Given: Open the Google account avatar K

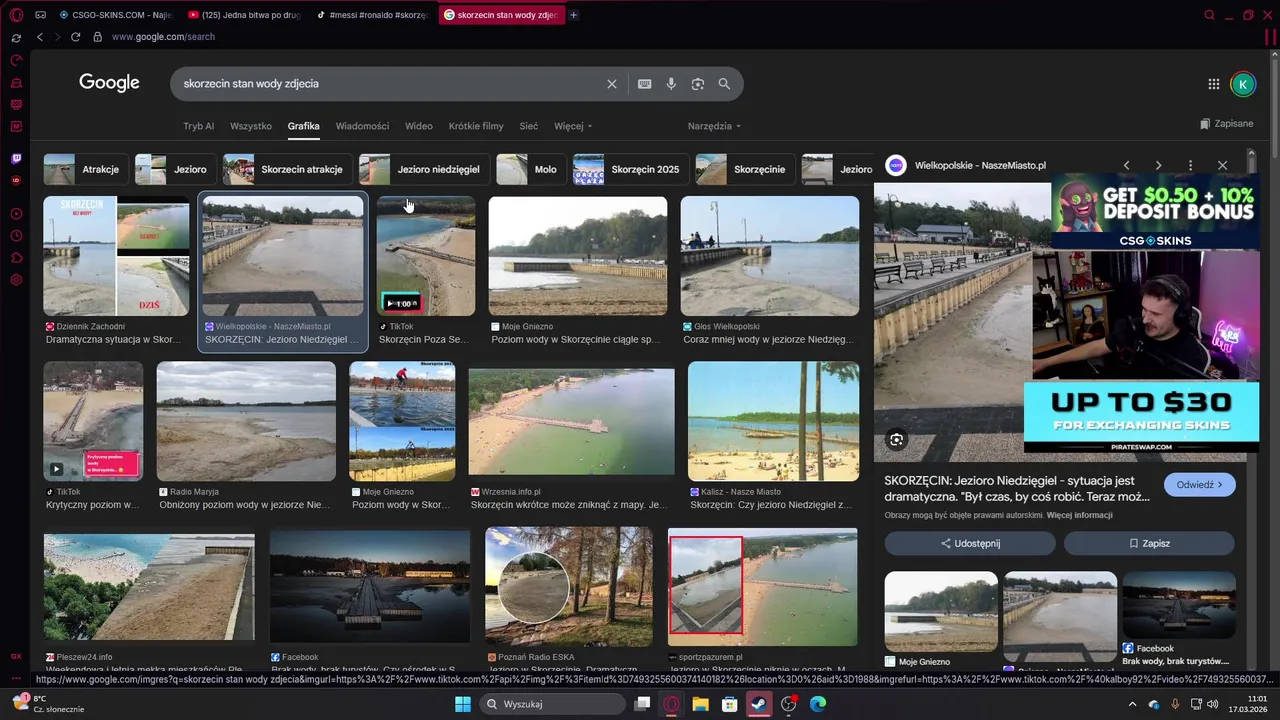Looking at the screenshot, I should click(1242, 84).
